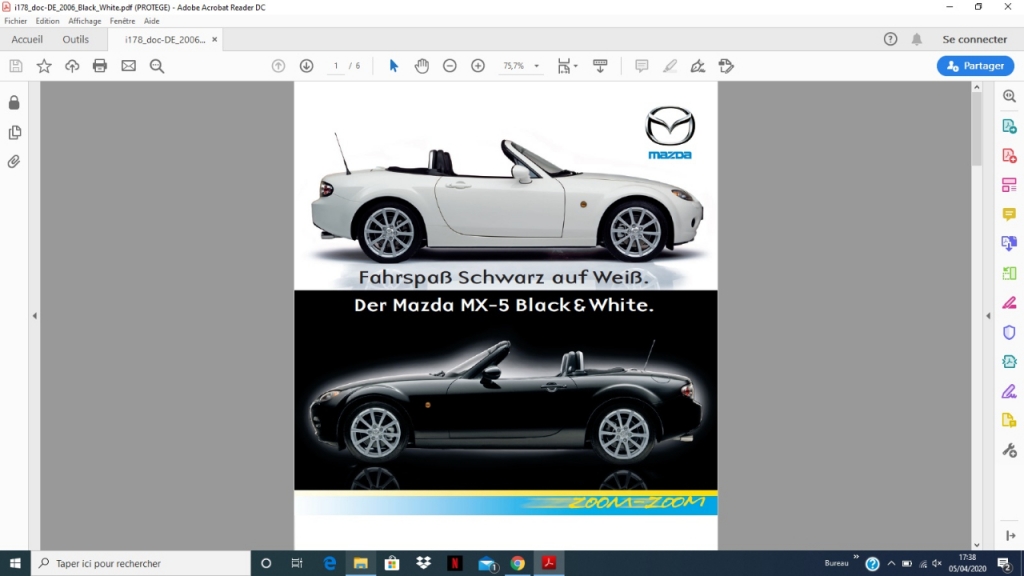Select the text highlighter tool

[670, 66]
